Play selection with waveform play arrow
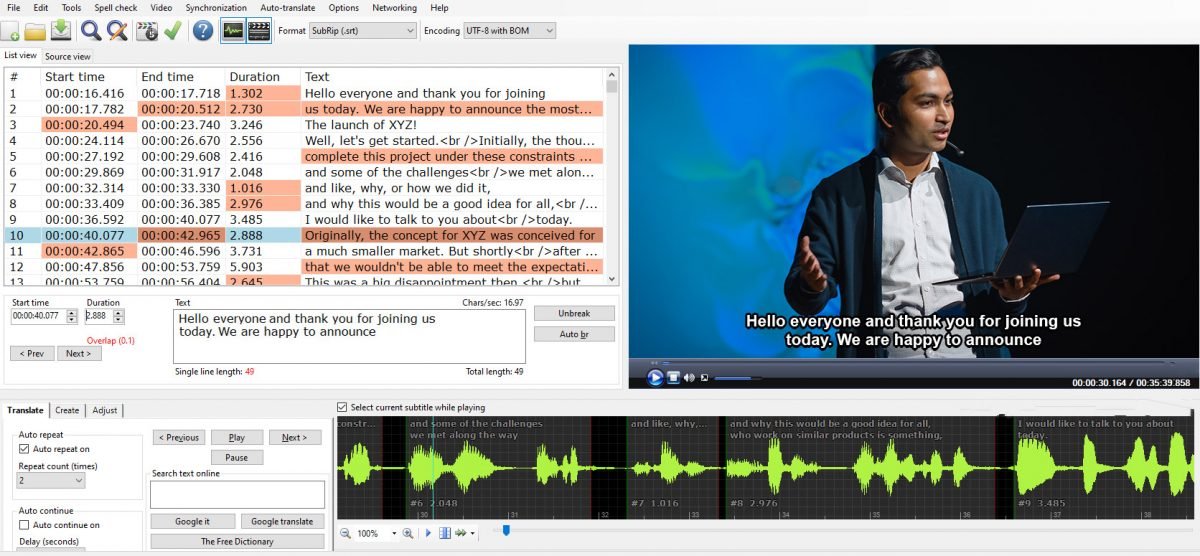This screenshot has height=556, width=1200. tap(428, 533)
